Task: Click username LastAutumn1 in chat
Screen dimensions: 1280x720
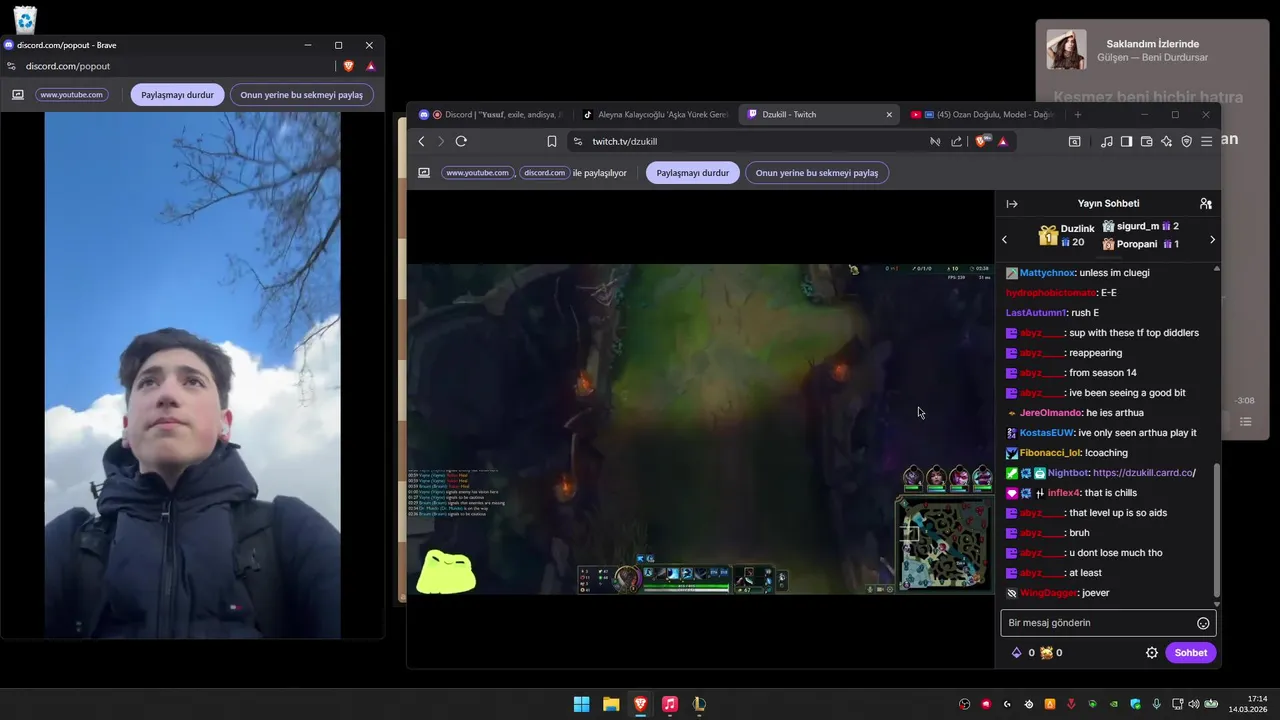Action: (x=1036, y=313)
